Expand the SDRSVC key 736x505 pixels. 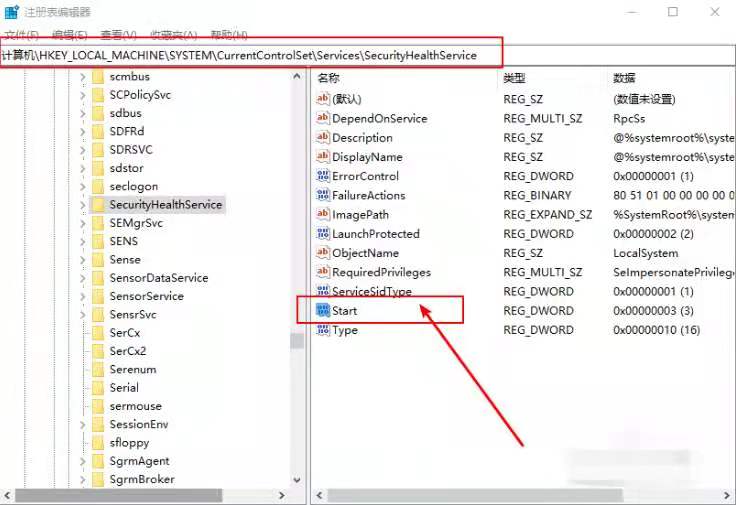(x=83, y=150)
